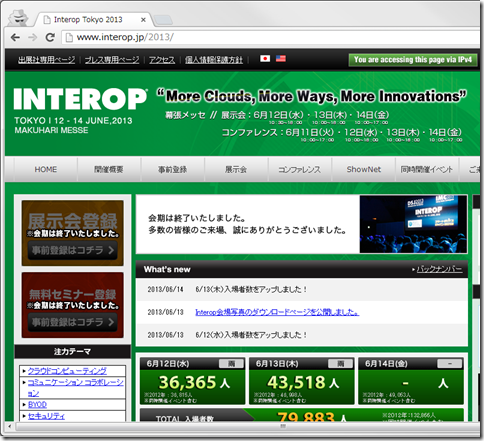Click the incognito spy icon

pos(18,17)
